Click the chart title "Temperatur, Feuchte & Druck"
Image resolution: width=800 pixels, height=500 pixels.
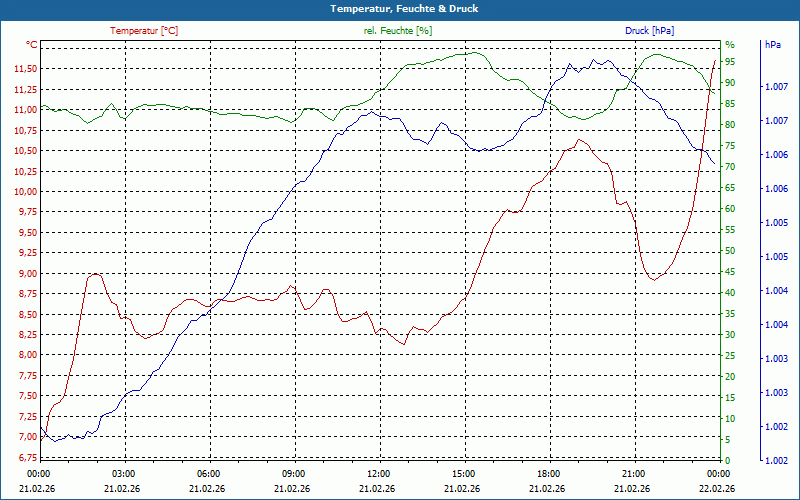tap(404, 9)
